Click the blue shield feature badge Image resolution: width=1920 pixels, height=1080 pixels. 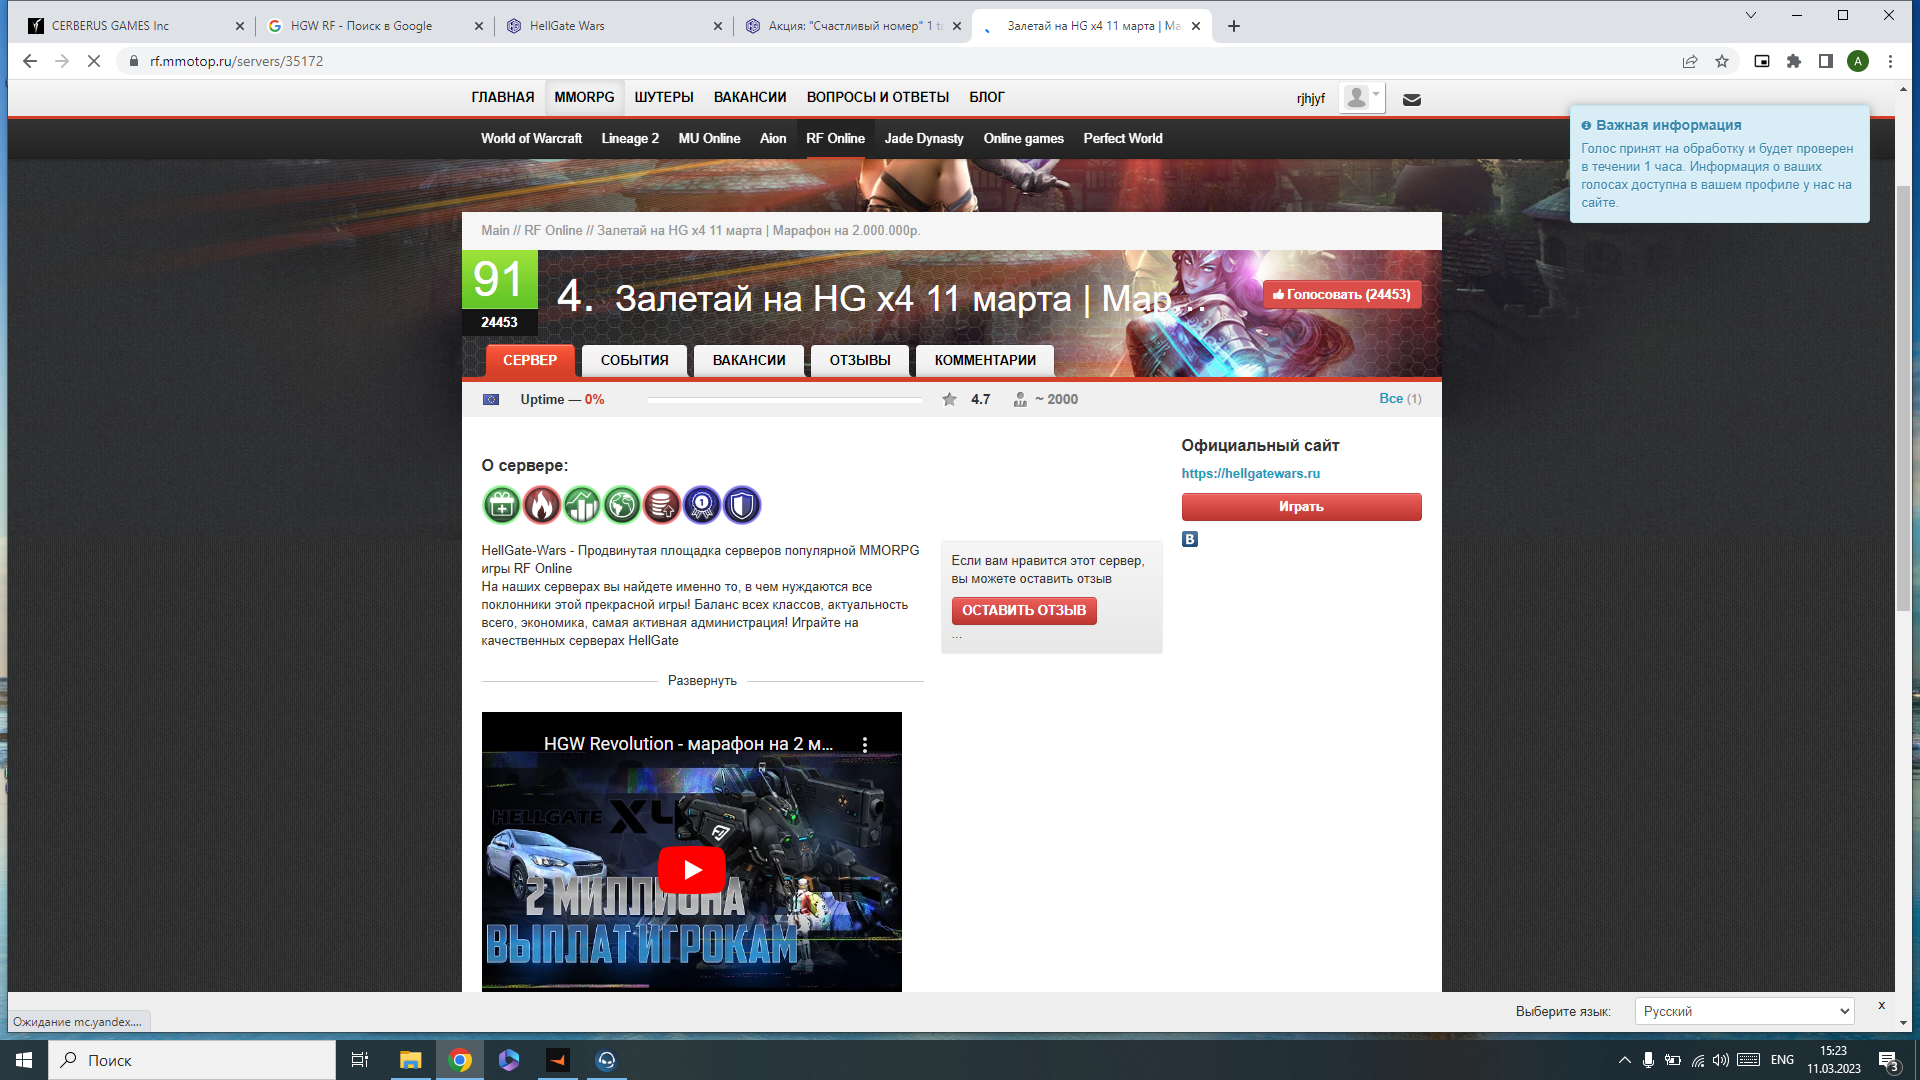coord(741,506)
